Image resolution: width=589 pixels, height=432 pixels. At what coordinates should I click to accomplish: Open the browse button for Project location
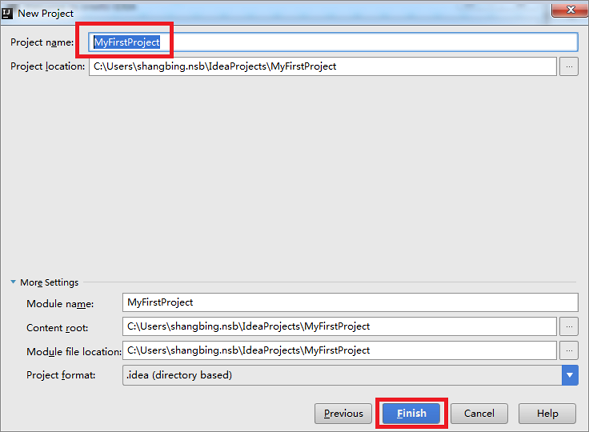tap(569, 66)
